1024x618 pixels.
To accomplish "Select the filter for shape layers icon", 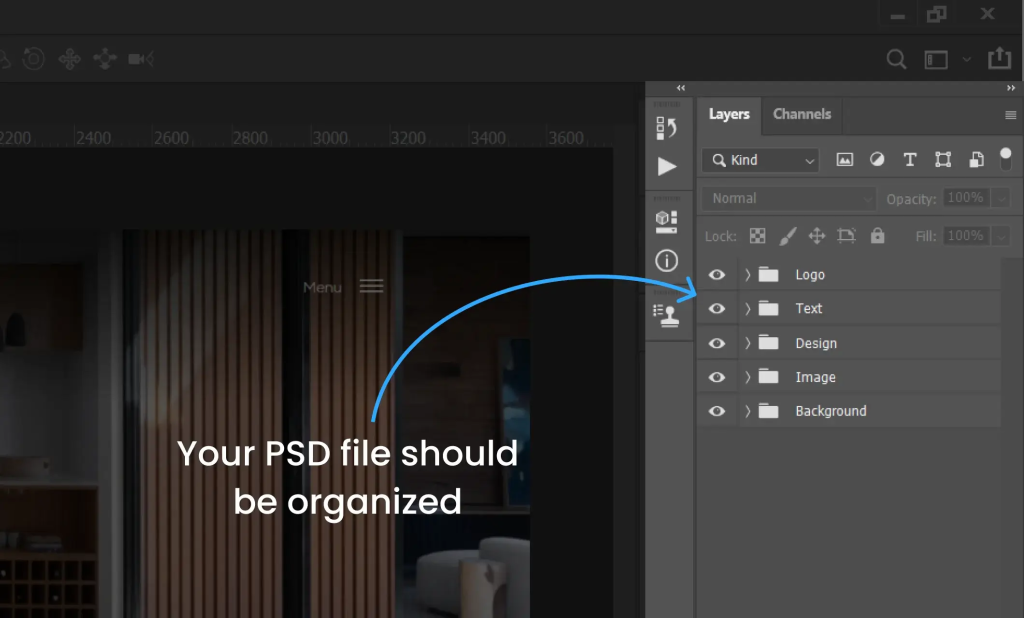I will pyautogui.click(x=942, y=159).
